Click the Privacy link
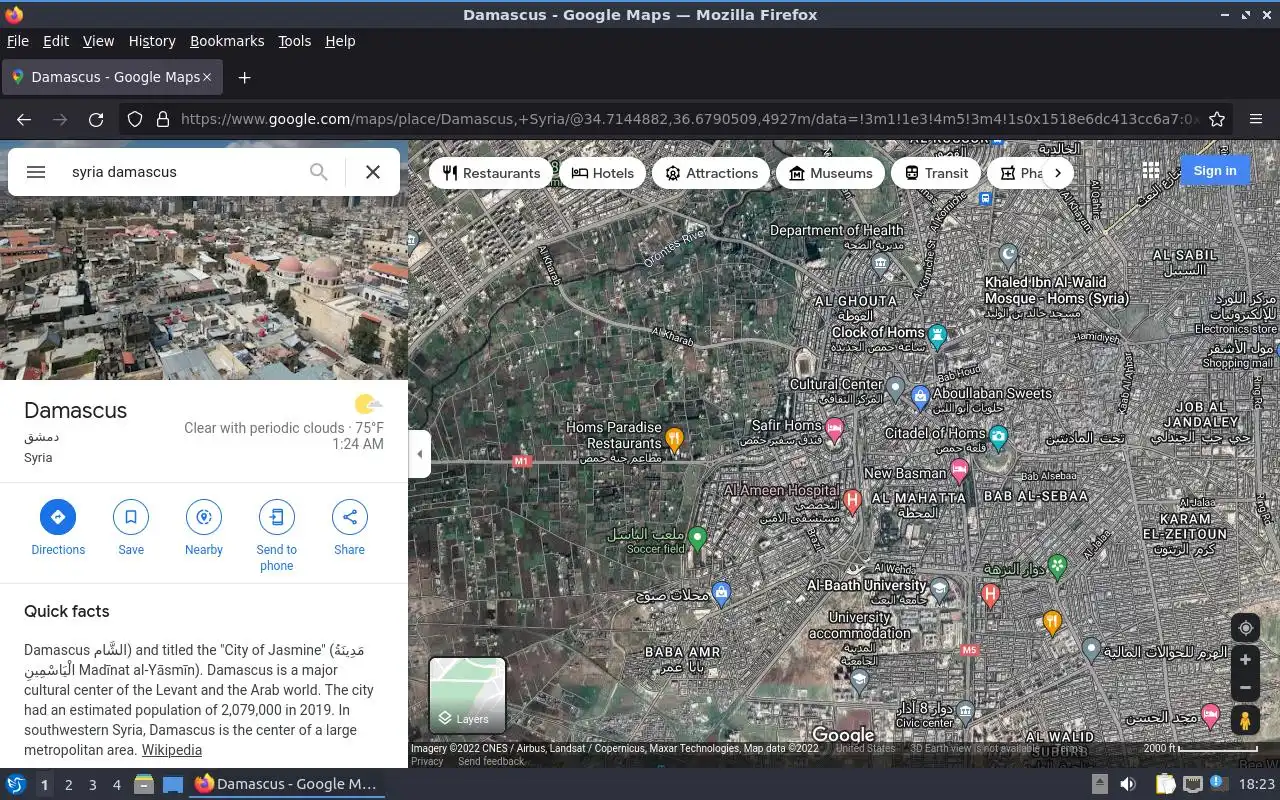The image size is (1280, 800). coord(427,761)
